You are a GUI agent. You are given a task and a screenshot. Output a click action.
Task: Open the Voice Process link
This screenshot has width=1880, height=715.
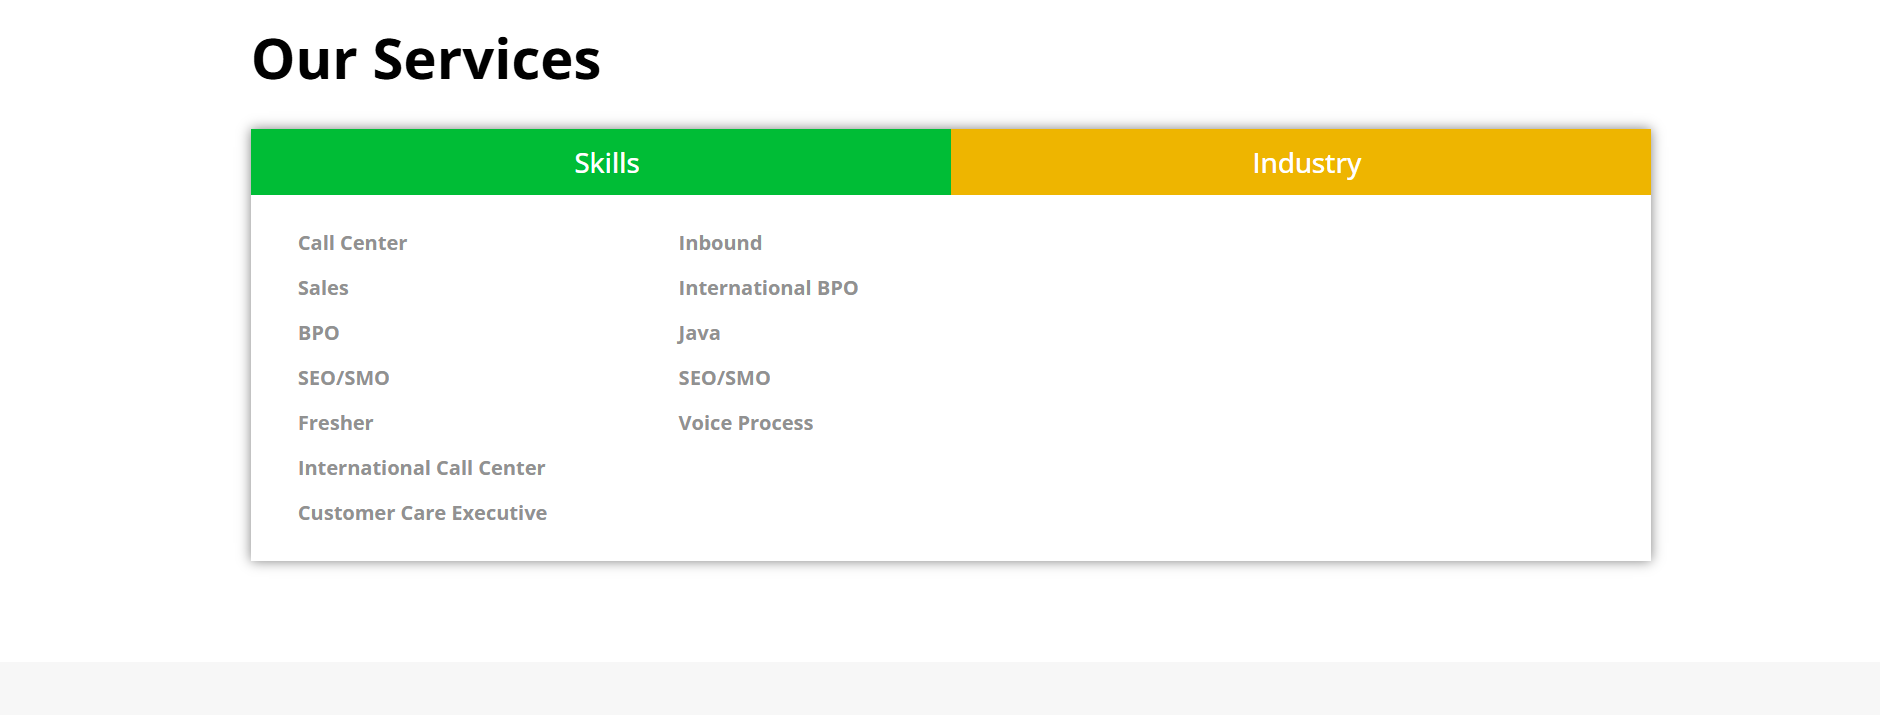745,423
